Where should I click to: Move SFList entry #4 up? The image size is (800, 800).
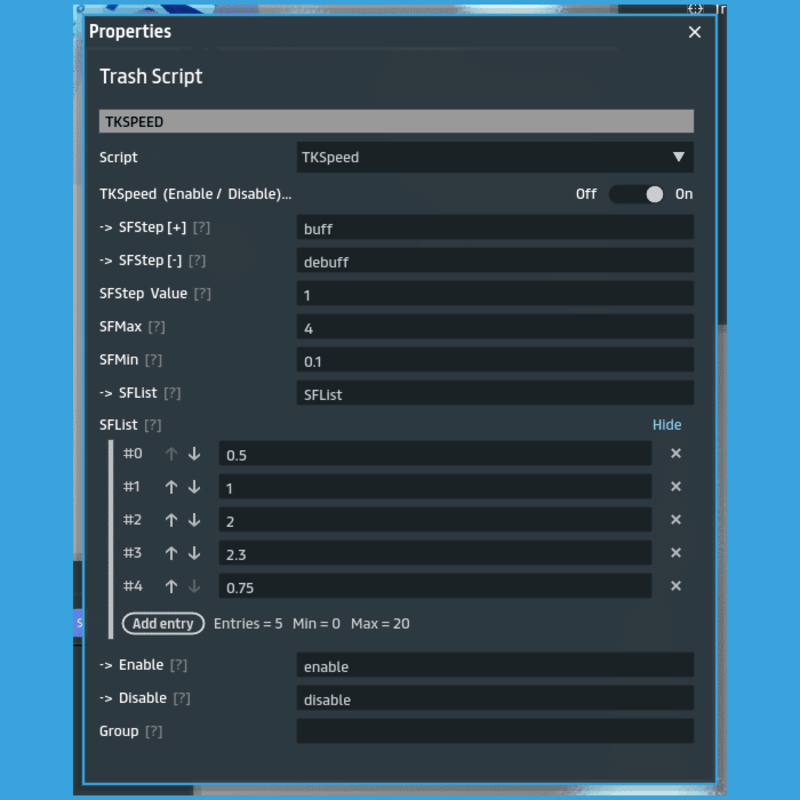171,586
